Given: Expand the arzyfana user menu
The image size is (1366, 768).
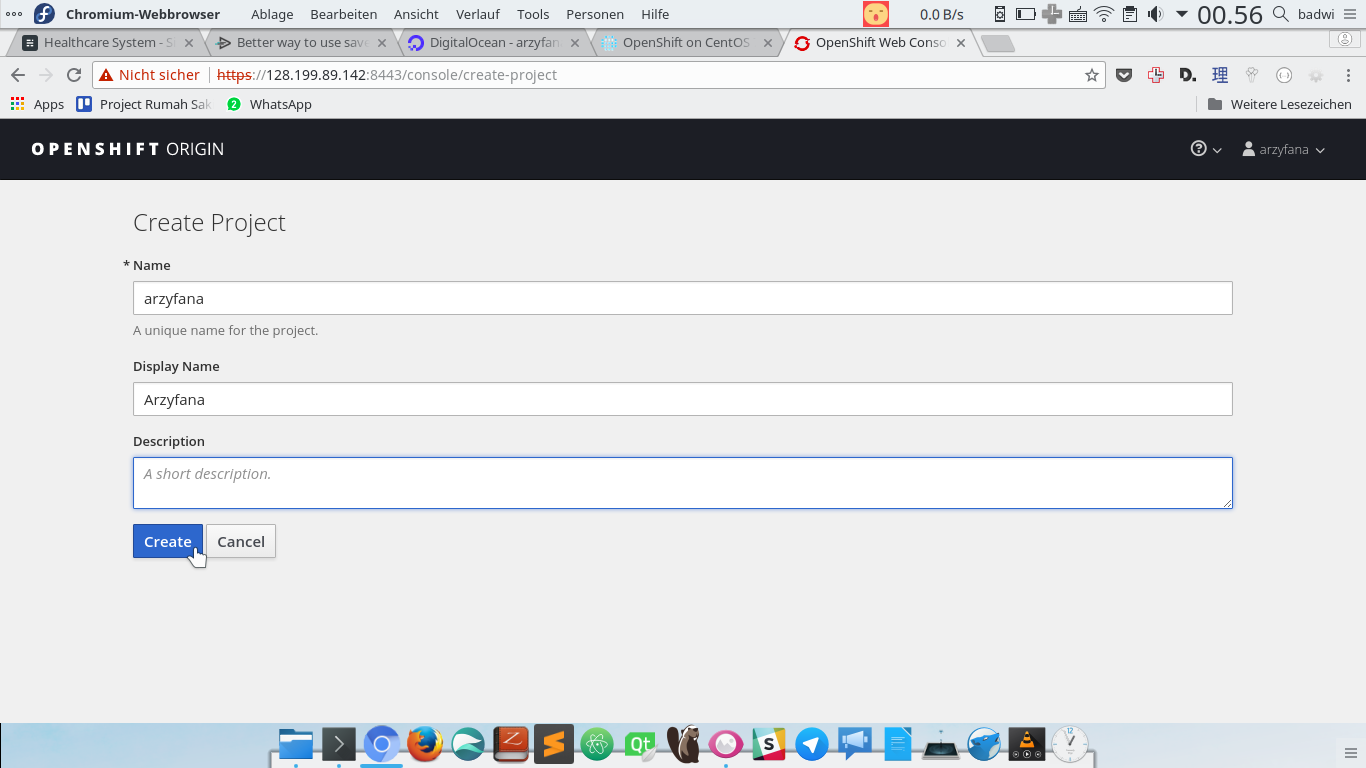Looking at the screenshot, I should coord(1283,149).
